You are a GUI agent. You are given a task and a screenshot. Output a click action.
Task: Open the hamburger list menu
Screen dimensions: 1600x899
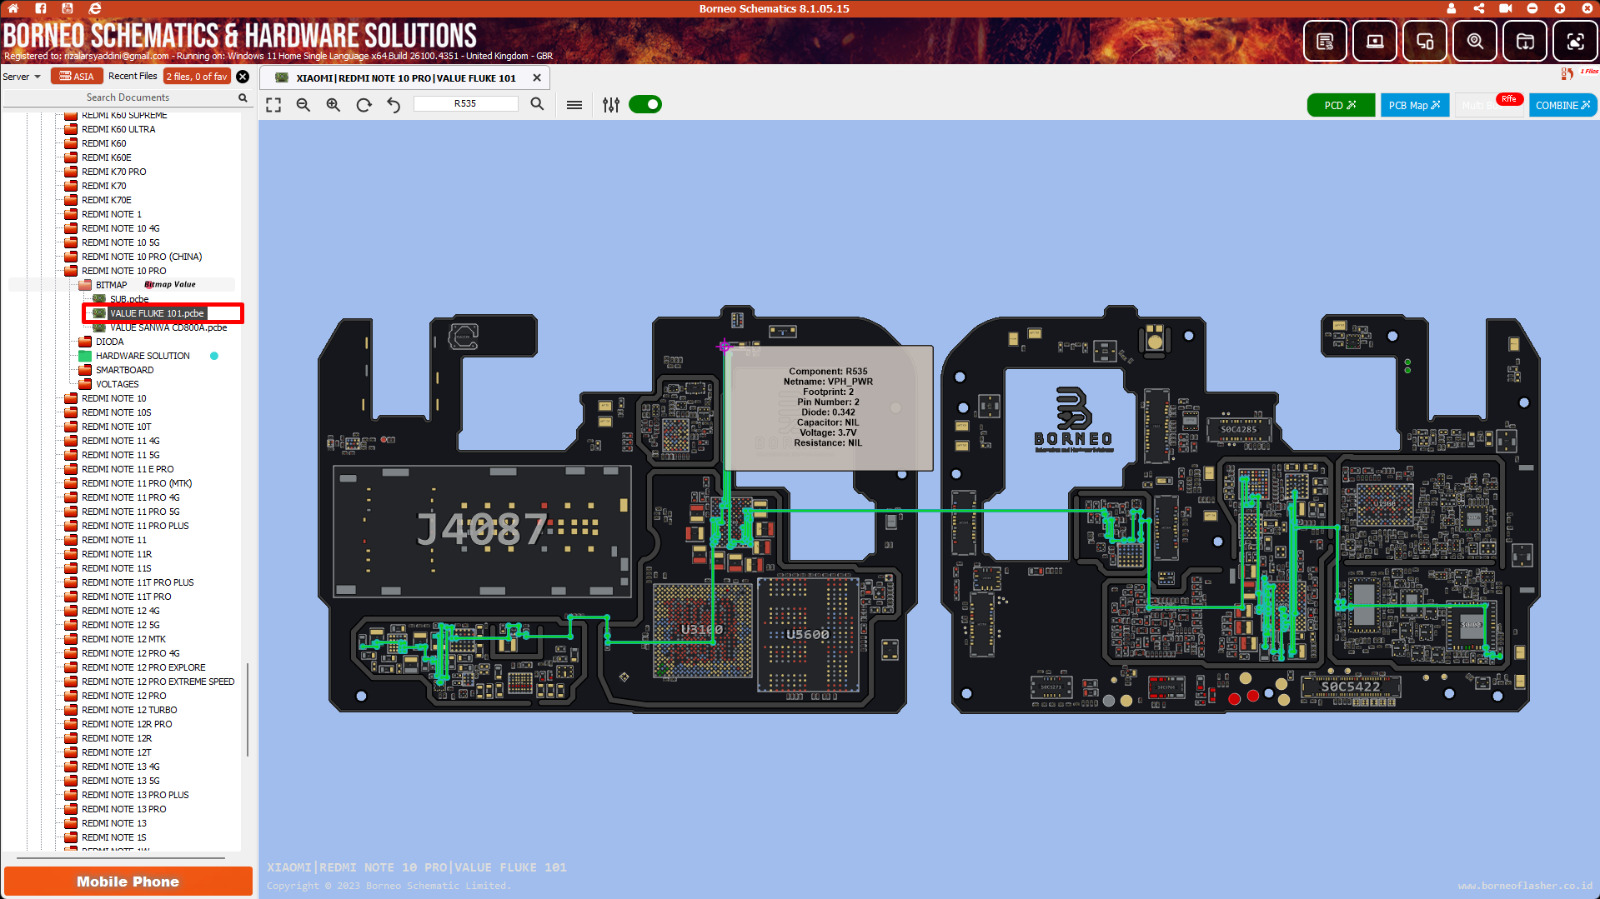(574, 105)
